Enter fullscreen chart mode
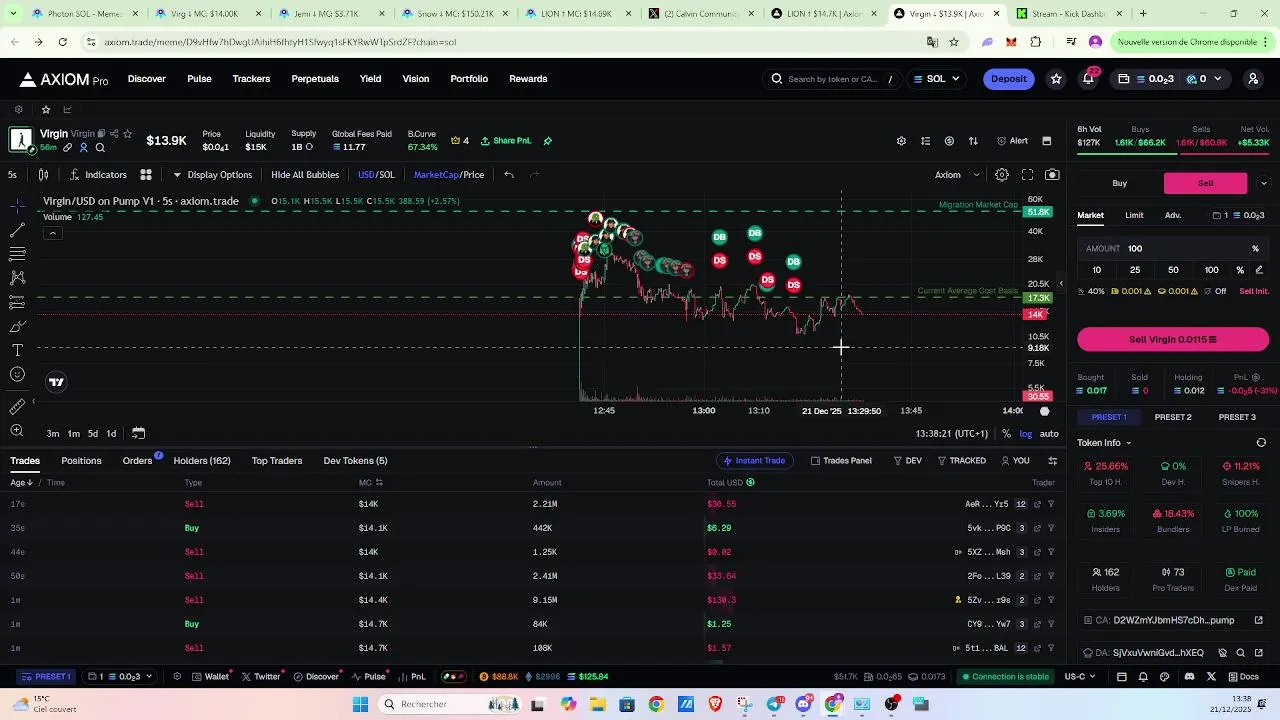Image resolution: width=1280 pixels, height=720 pixels. click(1027, 175)
